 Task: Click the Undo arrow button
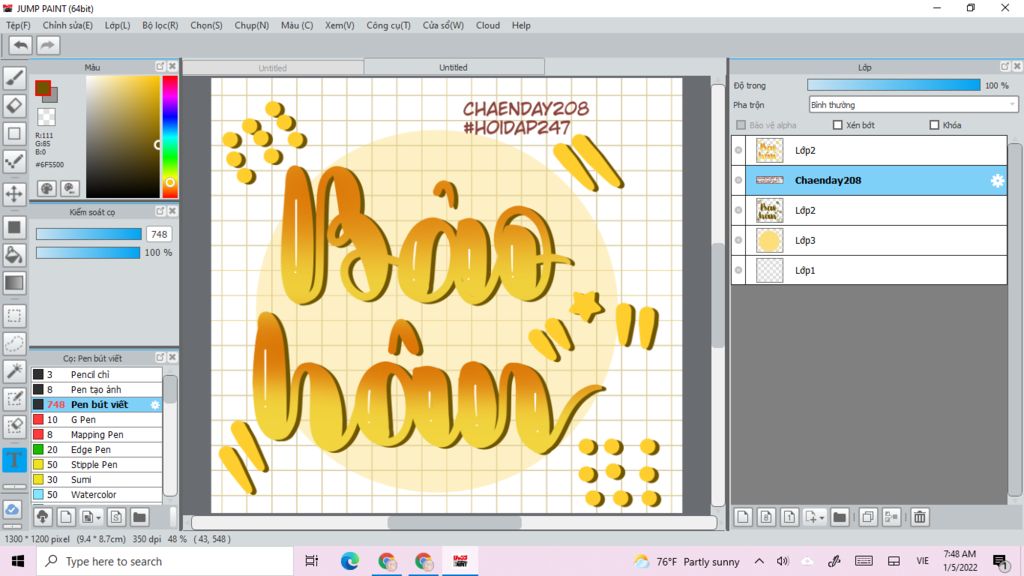point(21,45)
